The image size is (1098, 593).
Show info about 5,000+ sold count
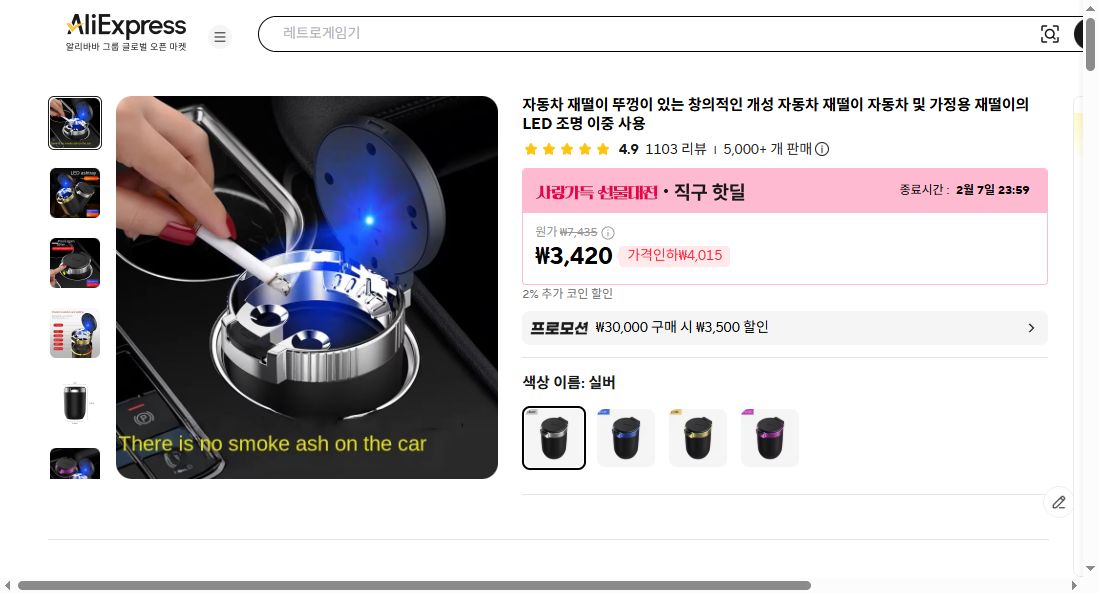tap(822, 149)
